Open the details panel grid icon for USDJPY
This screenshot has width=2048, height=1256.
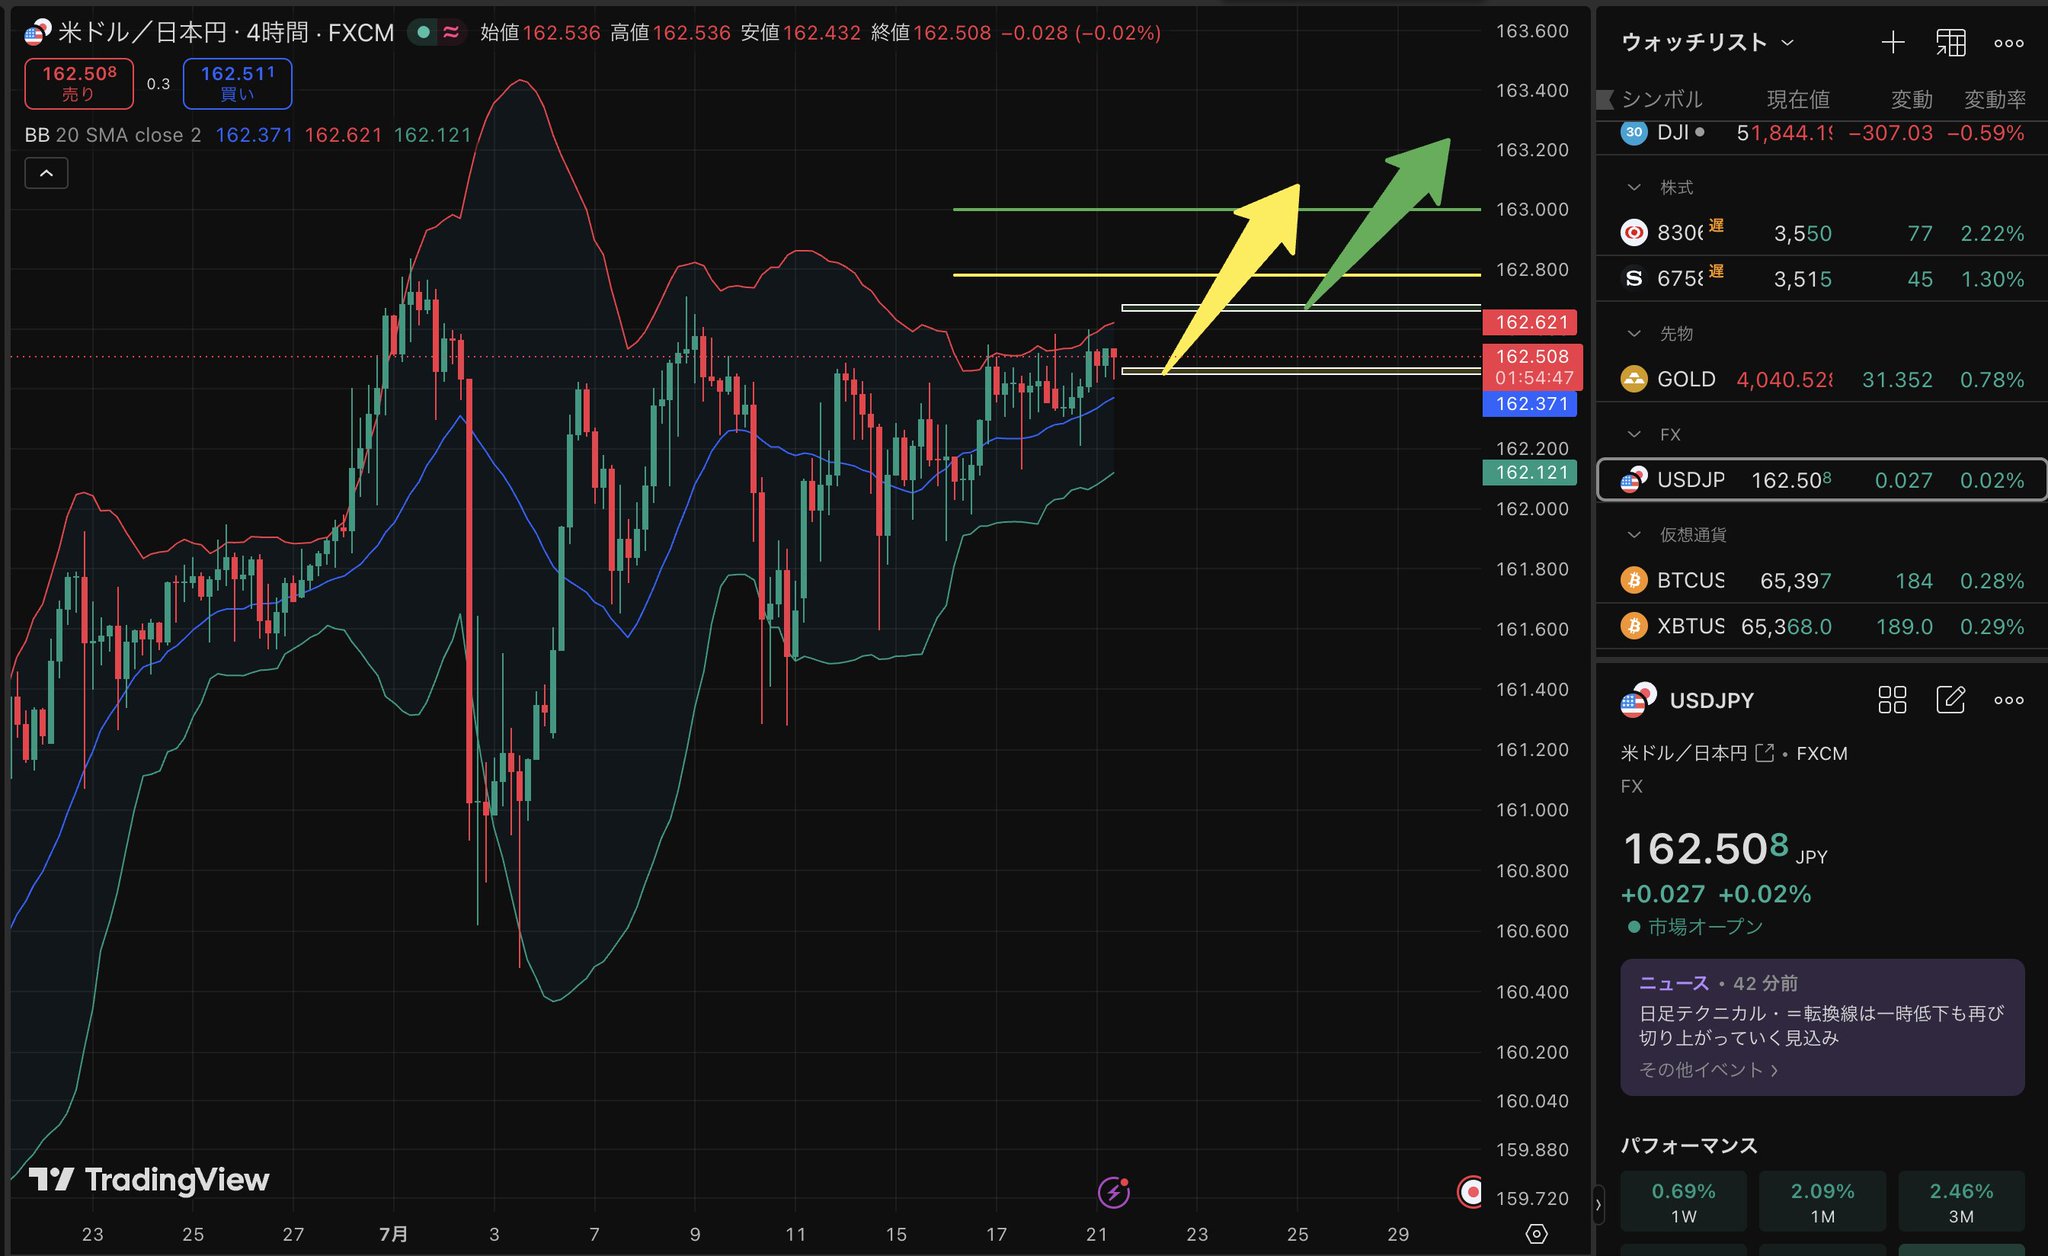(1892, 700)
